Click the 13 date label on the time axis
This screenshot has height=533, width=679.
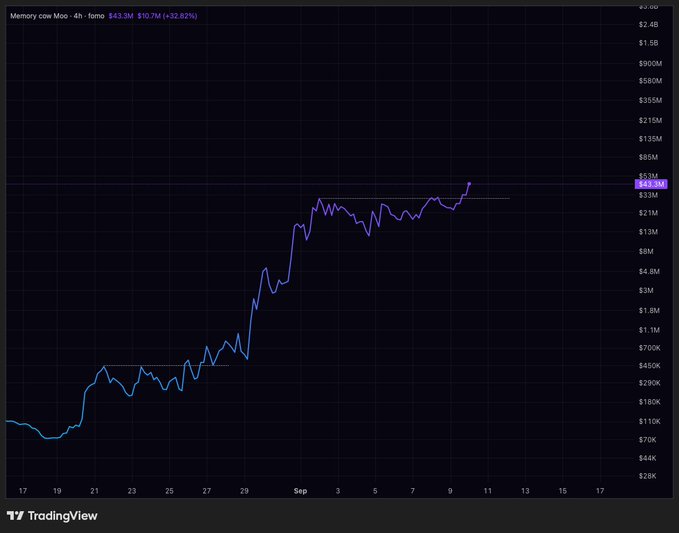tap(525, 491)
